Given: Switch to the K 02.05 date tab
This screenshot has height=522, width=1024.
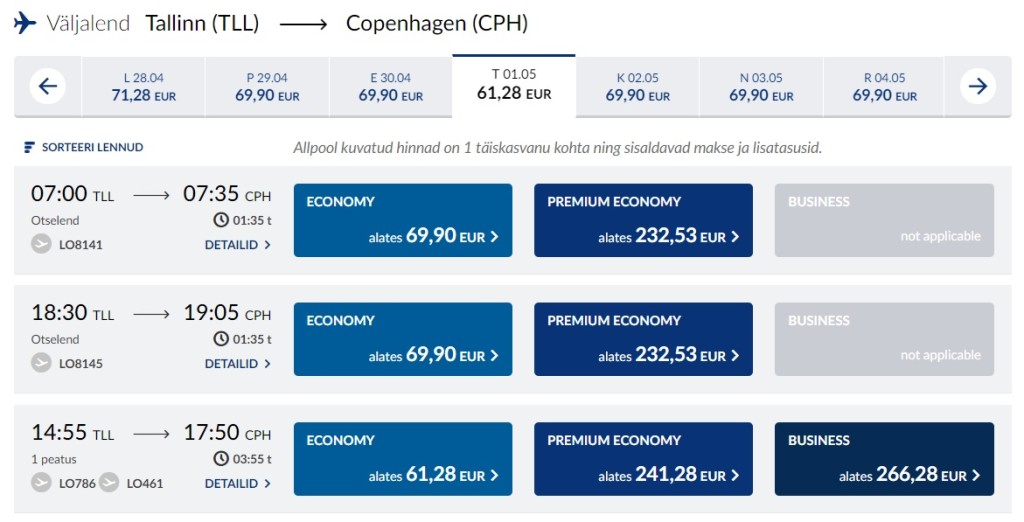Looking at the screenshot, I should [637, 87].
